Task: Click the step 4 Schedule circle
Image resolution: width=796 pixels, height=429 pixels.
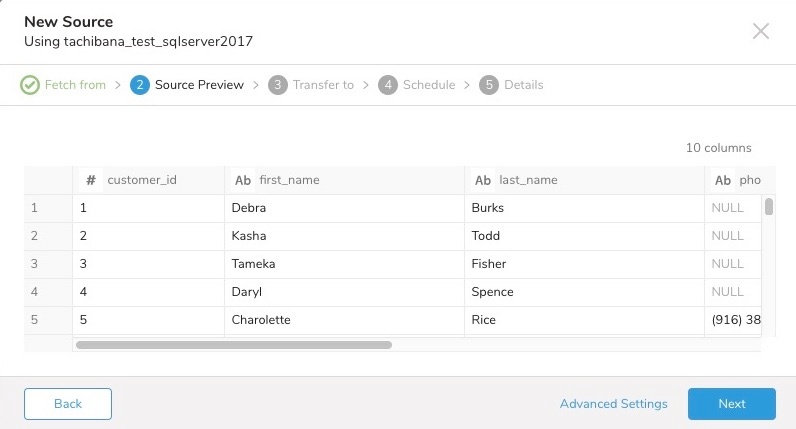Action: 388,85
